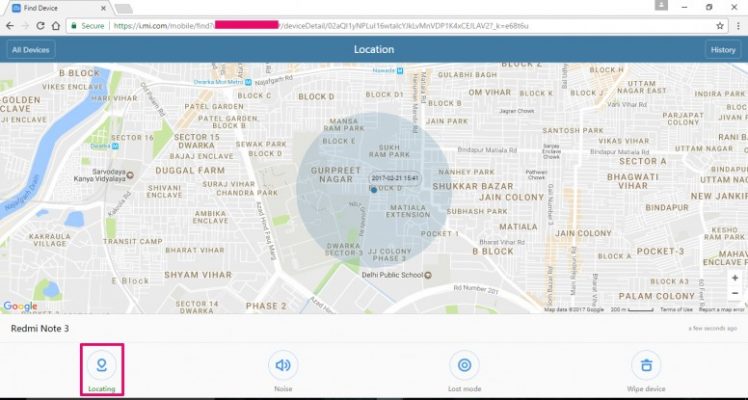Reload the page
The image size is (748, 400).
tap(41, 26)
